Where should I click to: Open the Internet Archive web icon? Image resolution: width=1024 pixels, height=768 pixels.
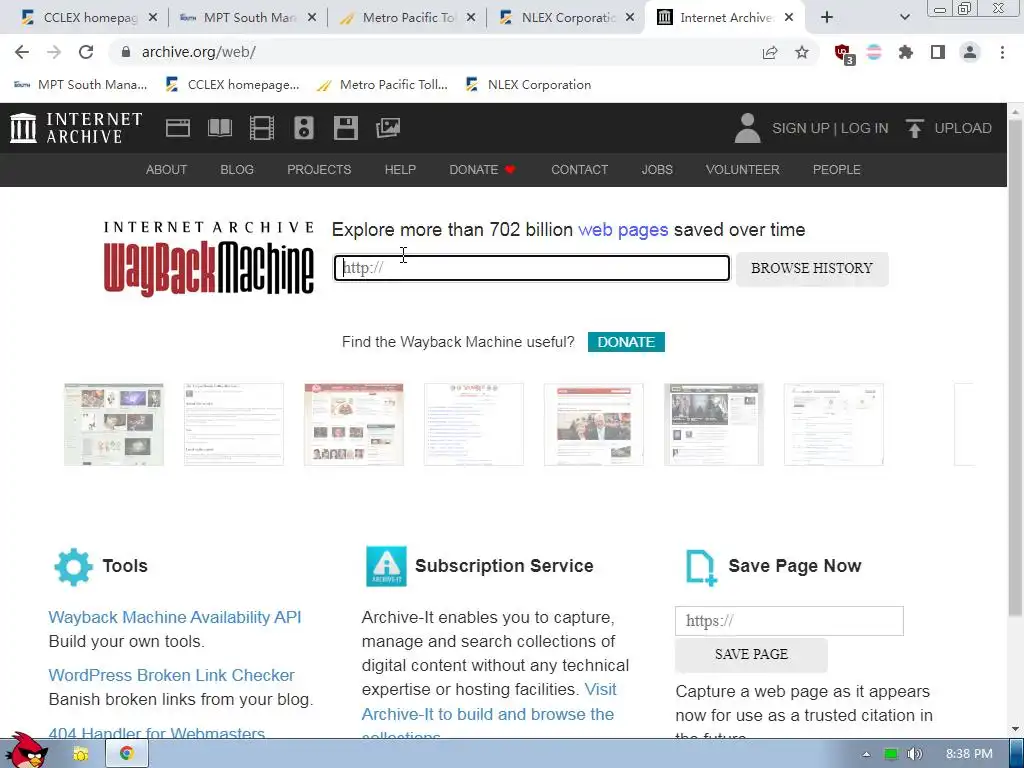coord(178,128)
